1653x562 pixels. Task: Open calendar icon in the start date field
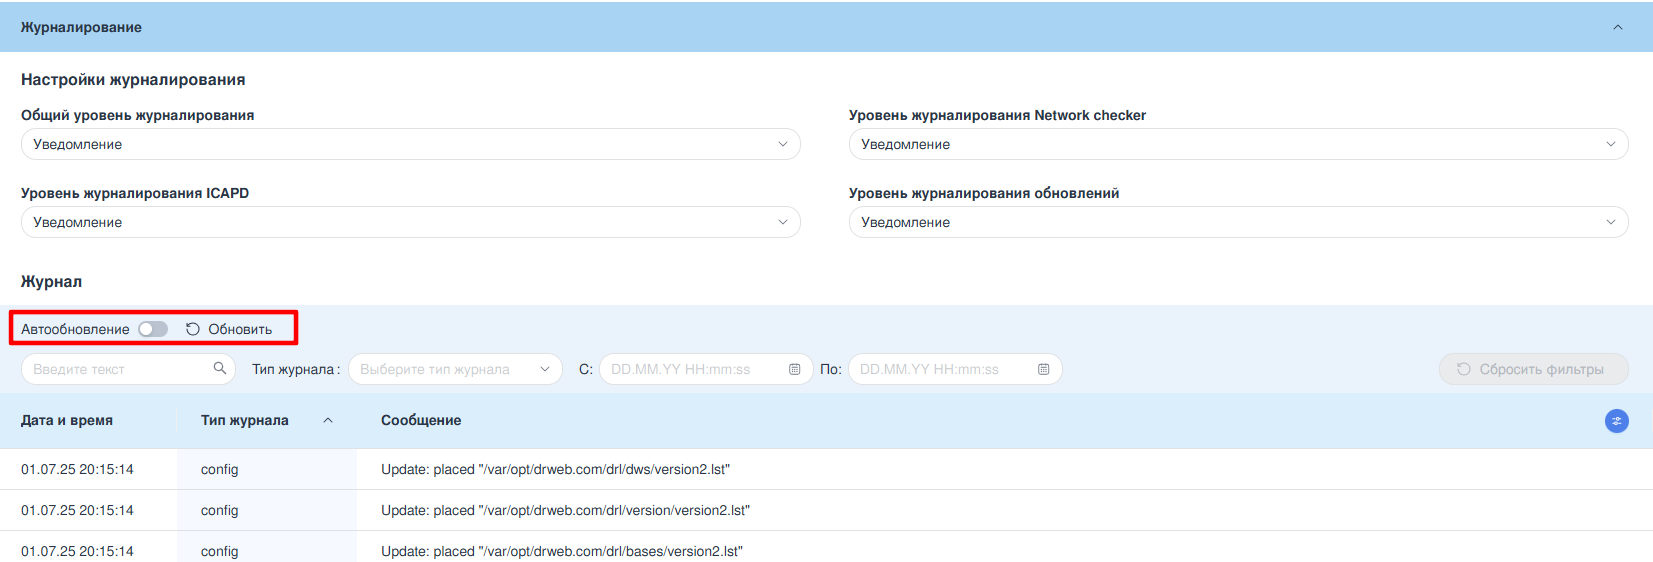[795, 369]
